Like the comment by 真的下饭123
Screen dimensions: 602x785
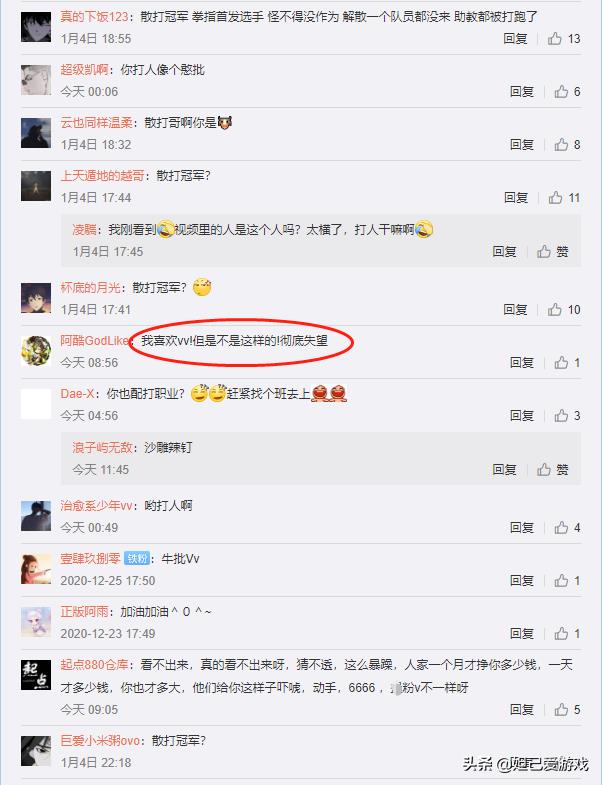[563, 39]
